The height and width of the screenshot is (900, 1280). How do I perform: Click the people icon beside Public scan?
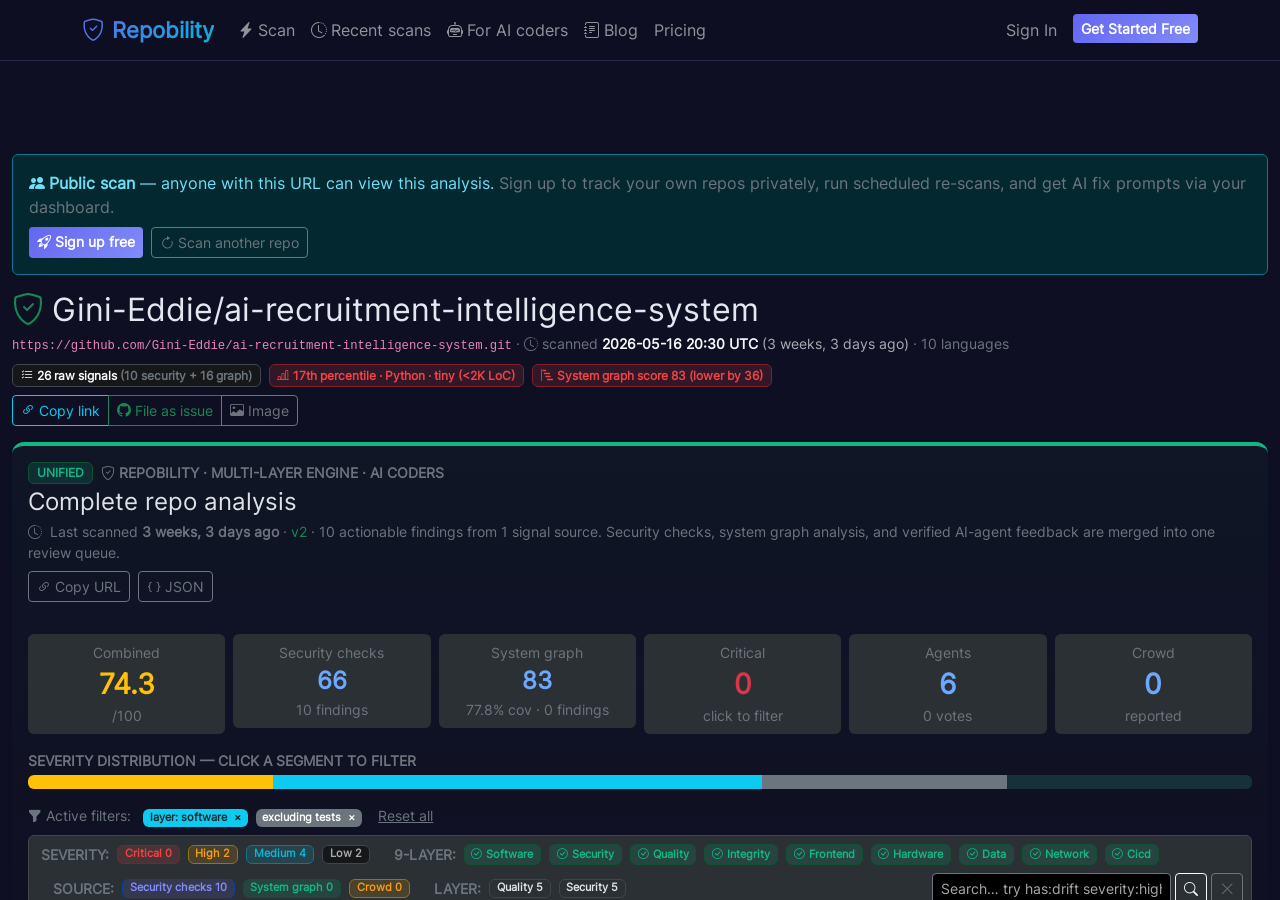[37, 183]
